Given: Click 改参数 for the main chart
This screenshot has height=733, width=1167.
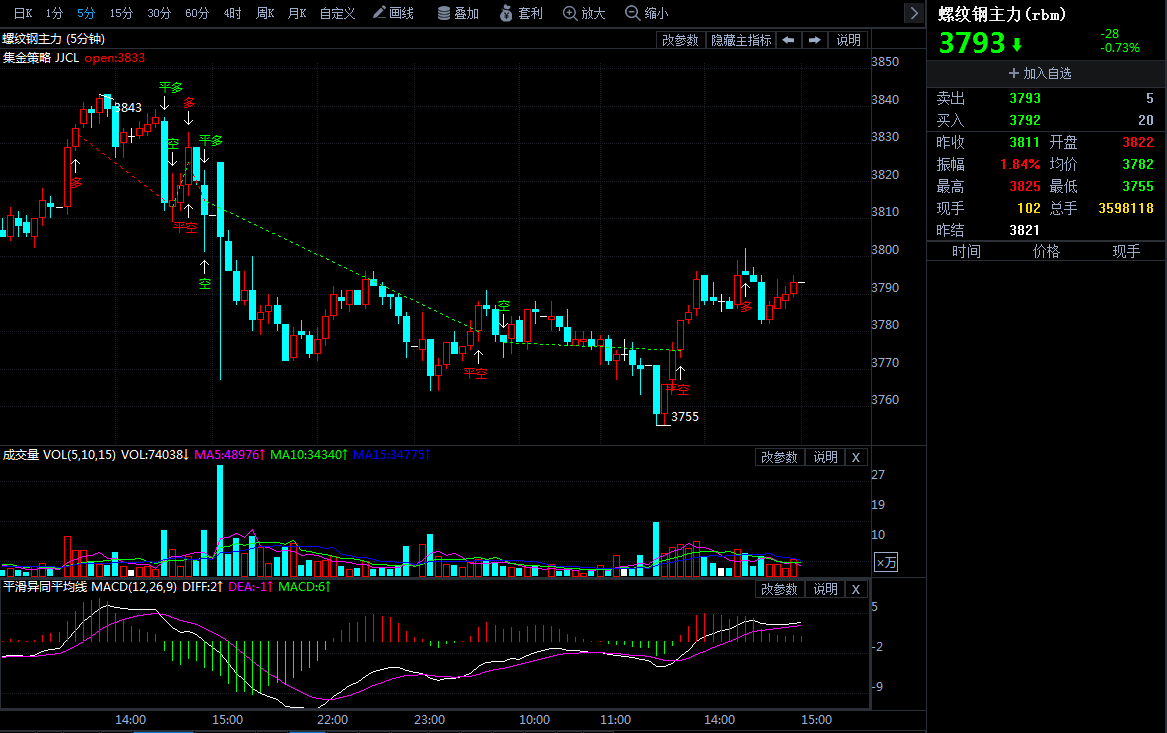Looking at the screenshot, I should (x=680, y=40).
